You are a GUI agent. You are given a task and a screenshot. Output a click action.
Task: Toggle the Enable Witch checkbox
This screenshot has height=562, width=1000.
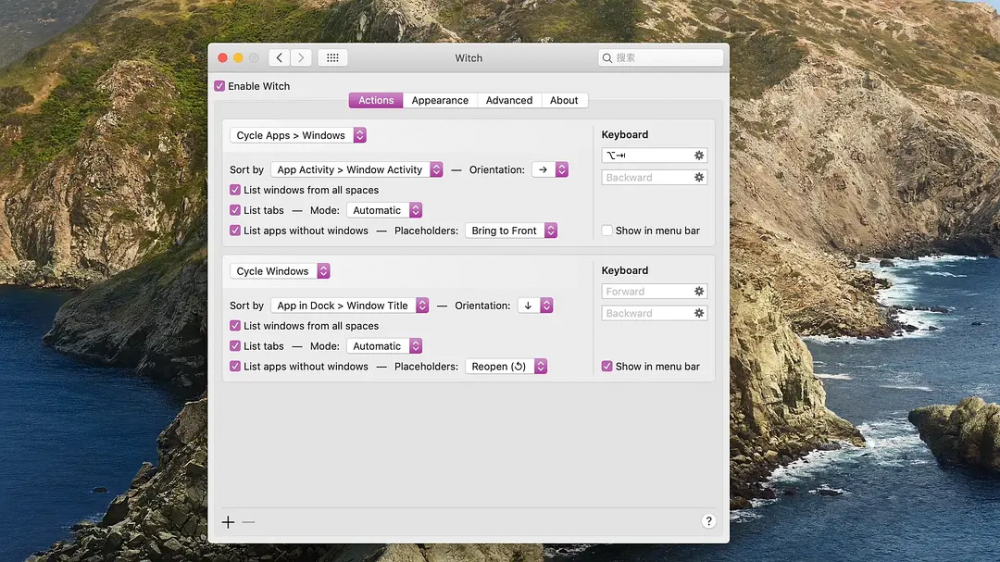tap(219, 86)
